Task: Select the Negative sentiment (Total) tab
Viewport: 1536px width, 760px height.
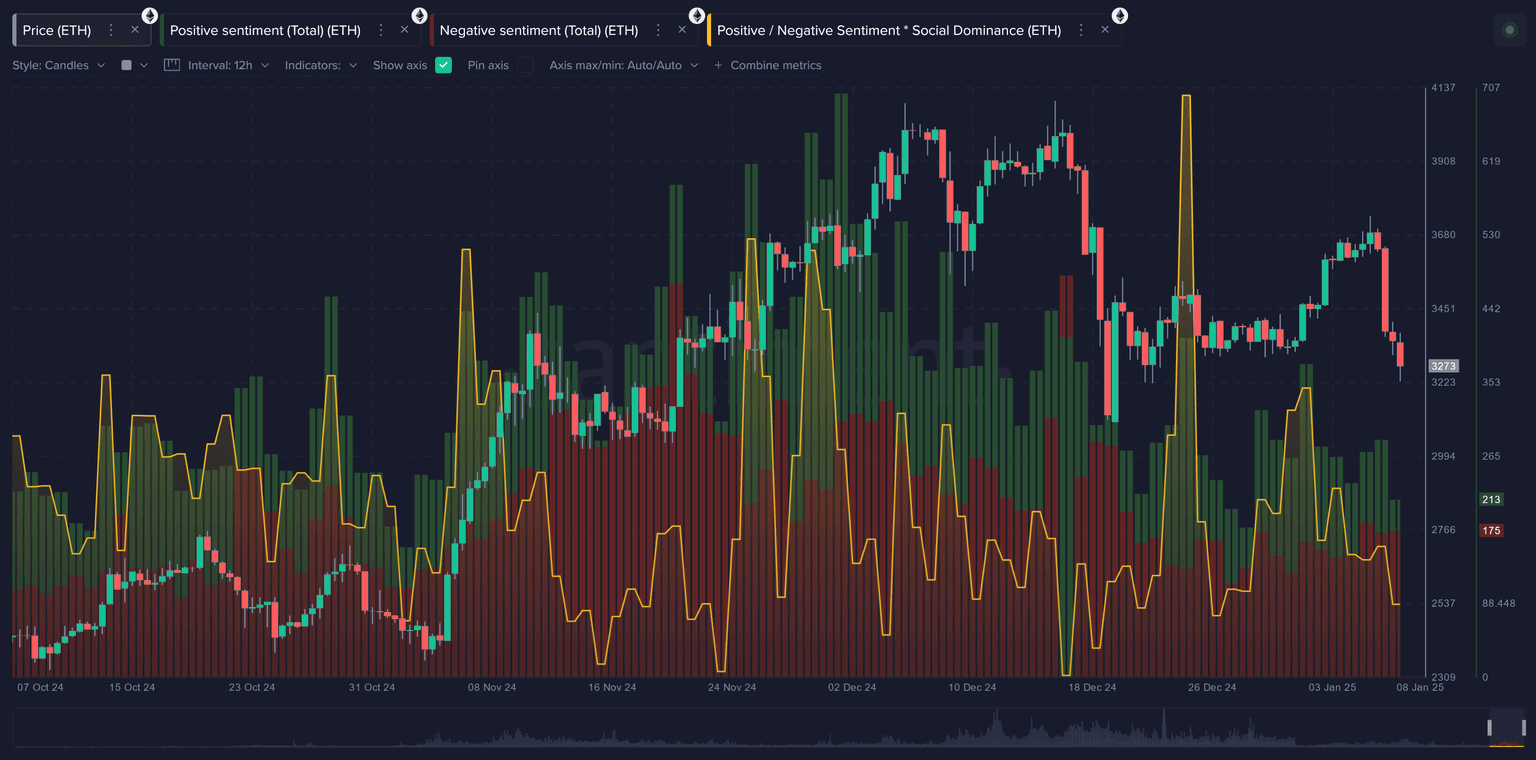Action: click(x=538, y=30)
